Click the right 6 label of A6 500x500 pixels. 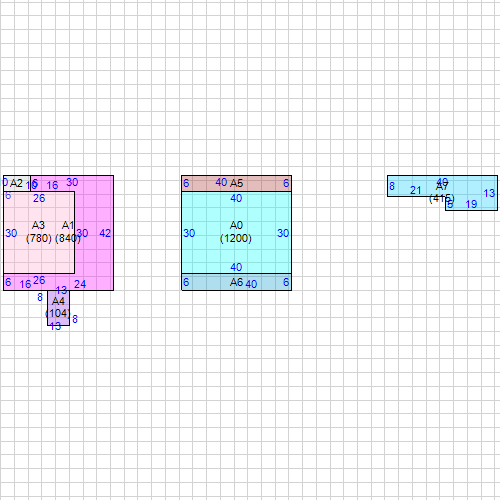pos(286,282)
